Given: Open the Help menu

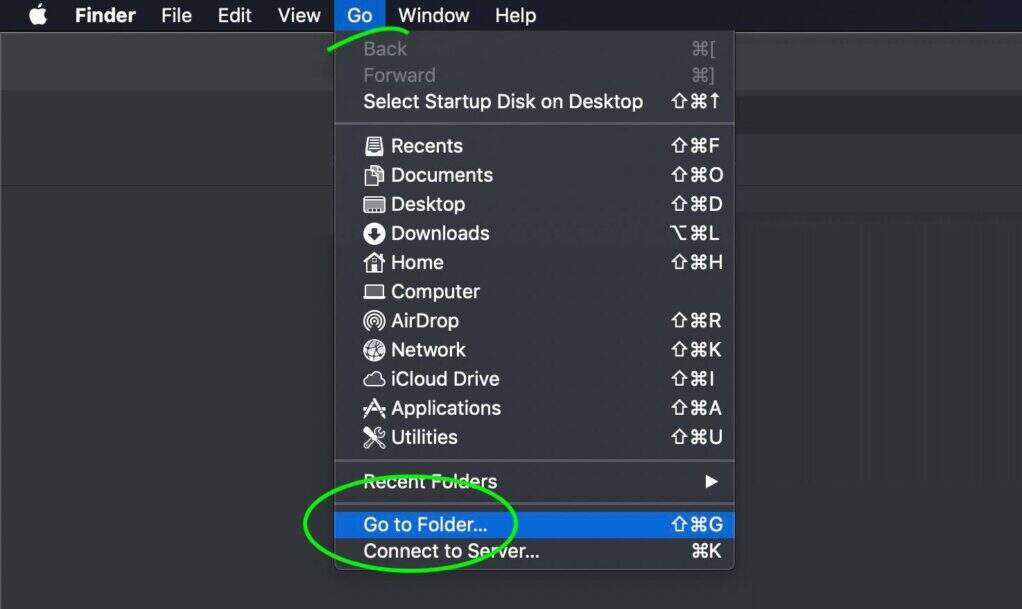Looking at the screenshot, I should [x=515, y=15].
